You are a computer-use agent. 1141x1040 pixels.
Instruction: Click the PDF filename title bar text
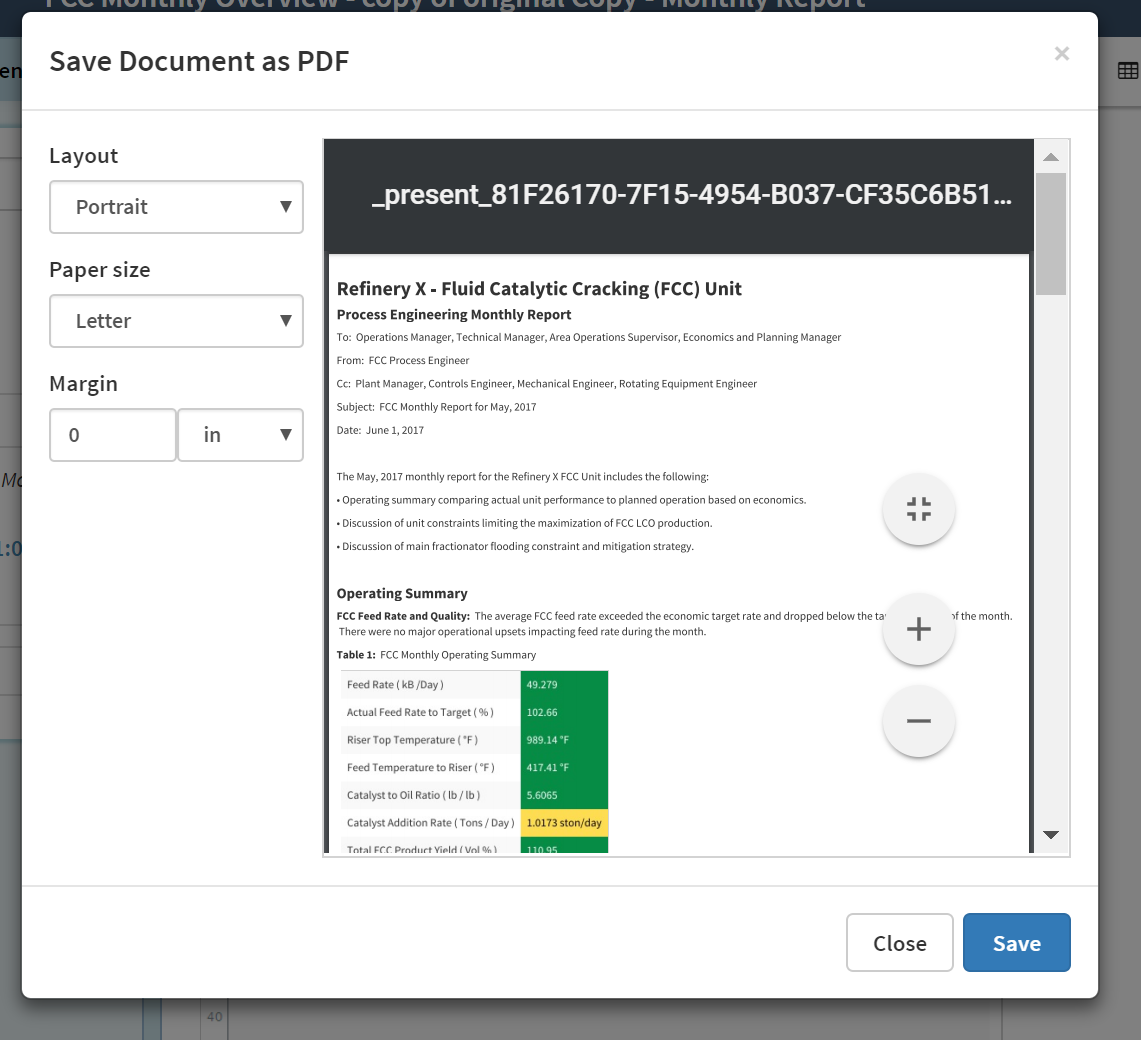691,195
